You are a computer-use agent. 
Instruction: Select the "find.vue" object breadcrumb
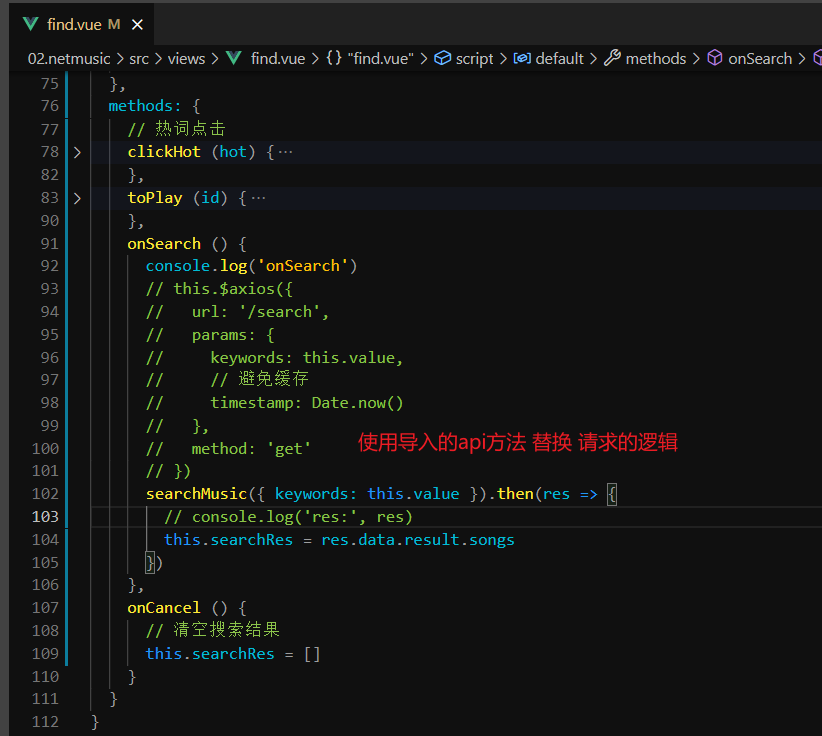381,58
